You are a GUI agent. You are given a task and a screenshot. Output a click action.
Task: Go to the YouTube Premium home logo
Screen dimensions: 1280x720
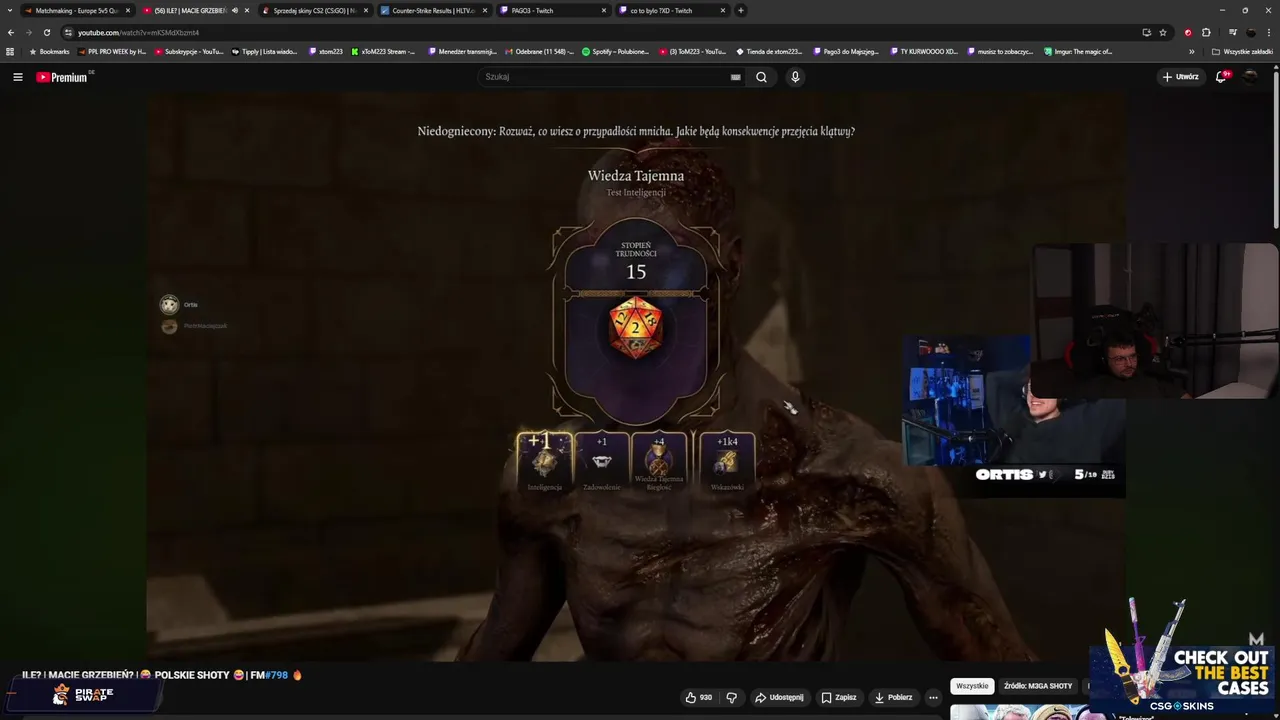click(x=62, y=77)
